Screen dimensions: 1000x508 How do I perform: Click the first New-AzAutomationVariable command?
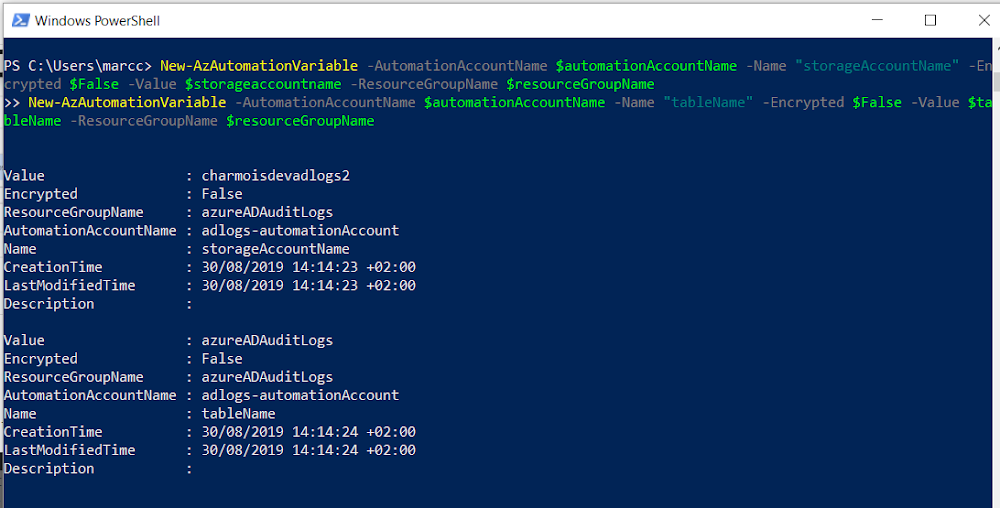tap(259, 66)
